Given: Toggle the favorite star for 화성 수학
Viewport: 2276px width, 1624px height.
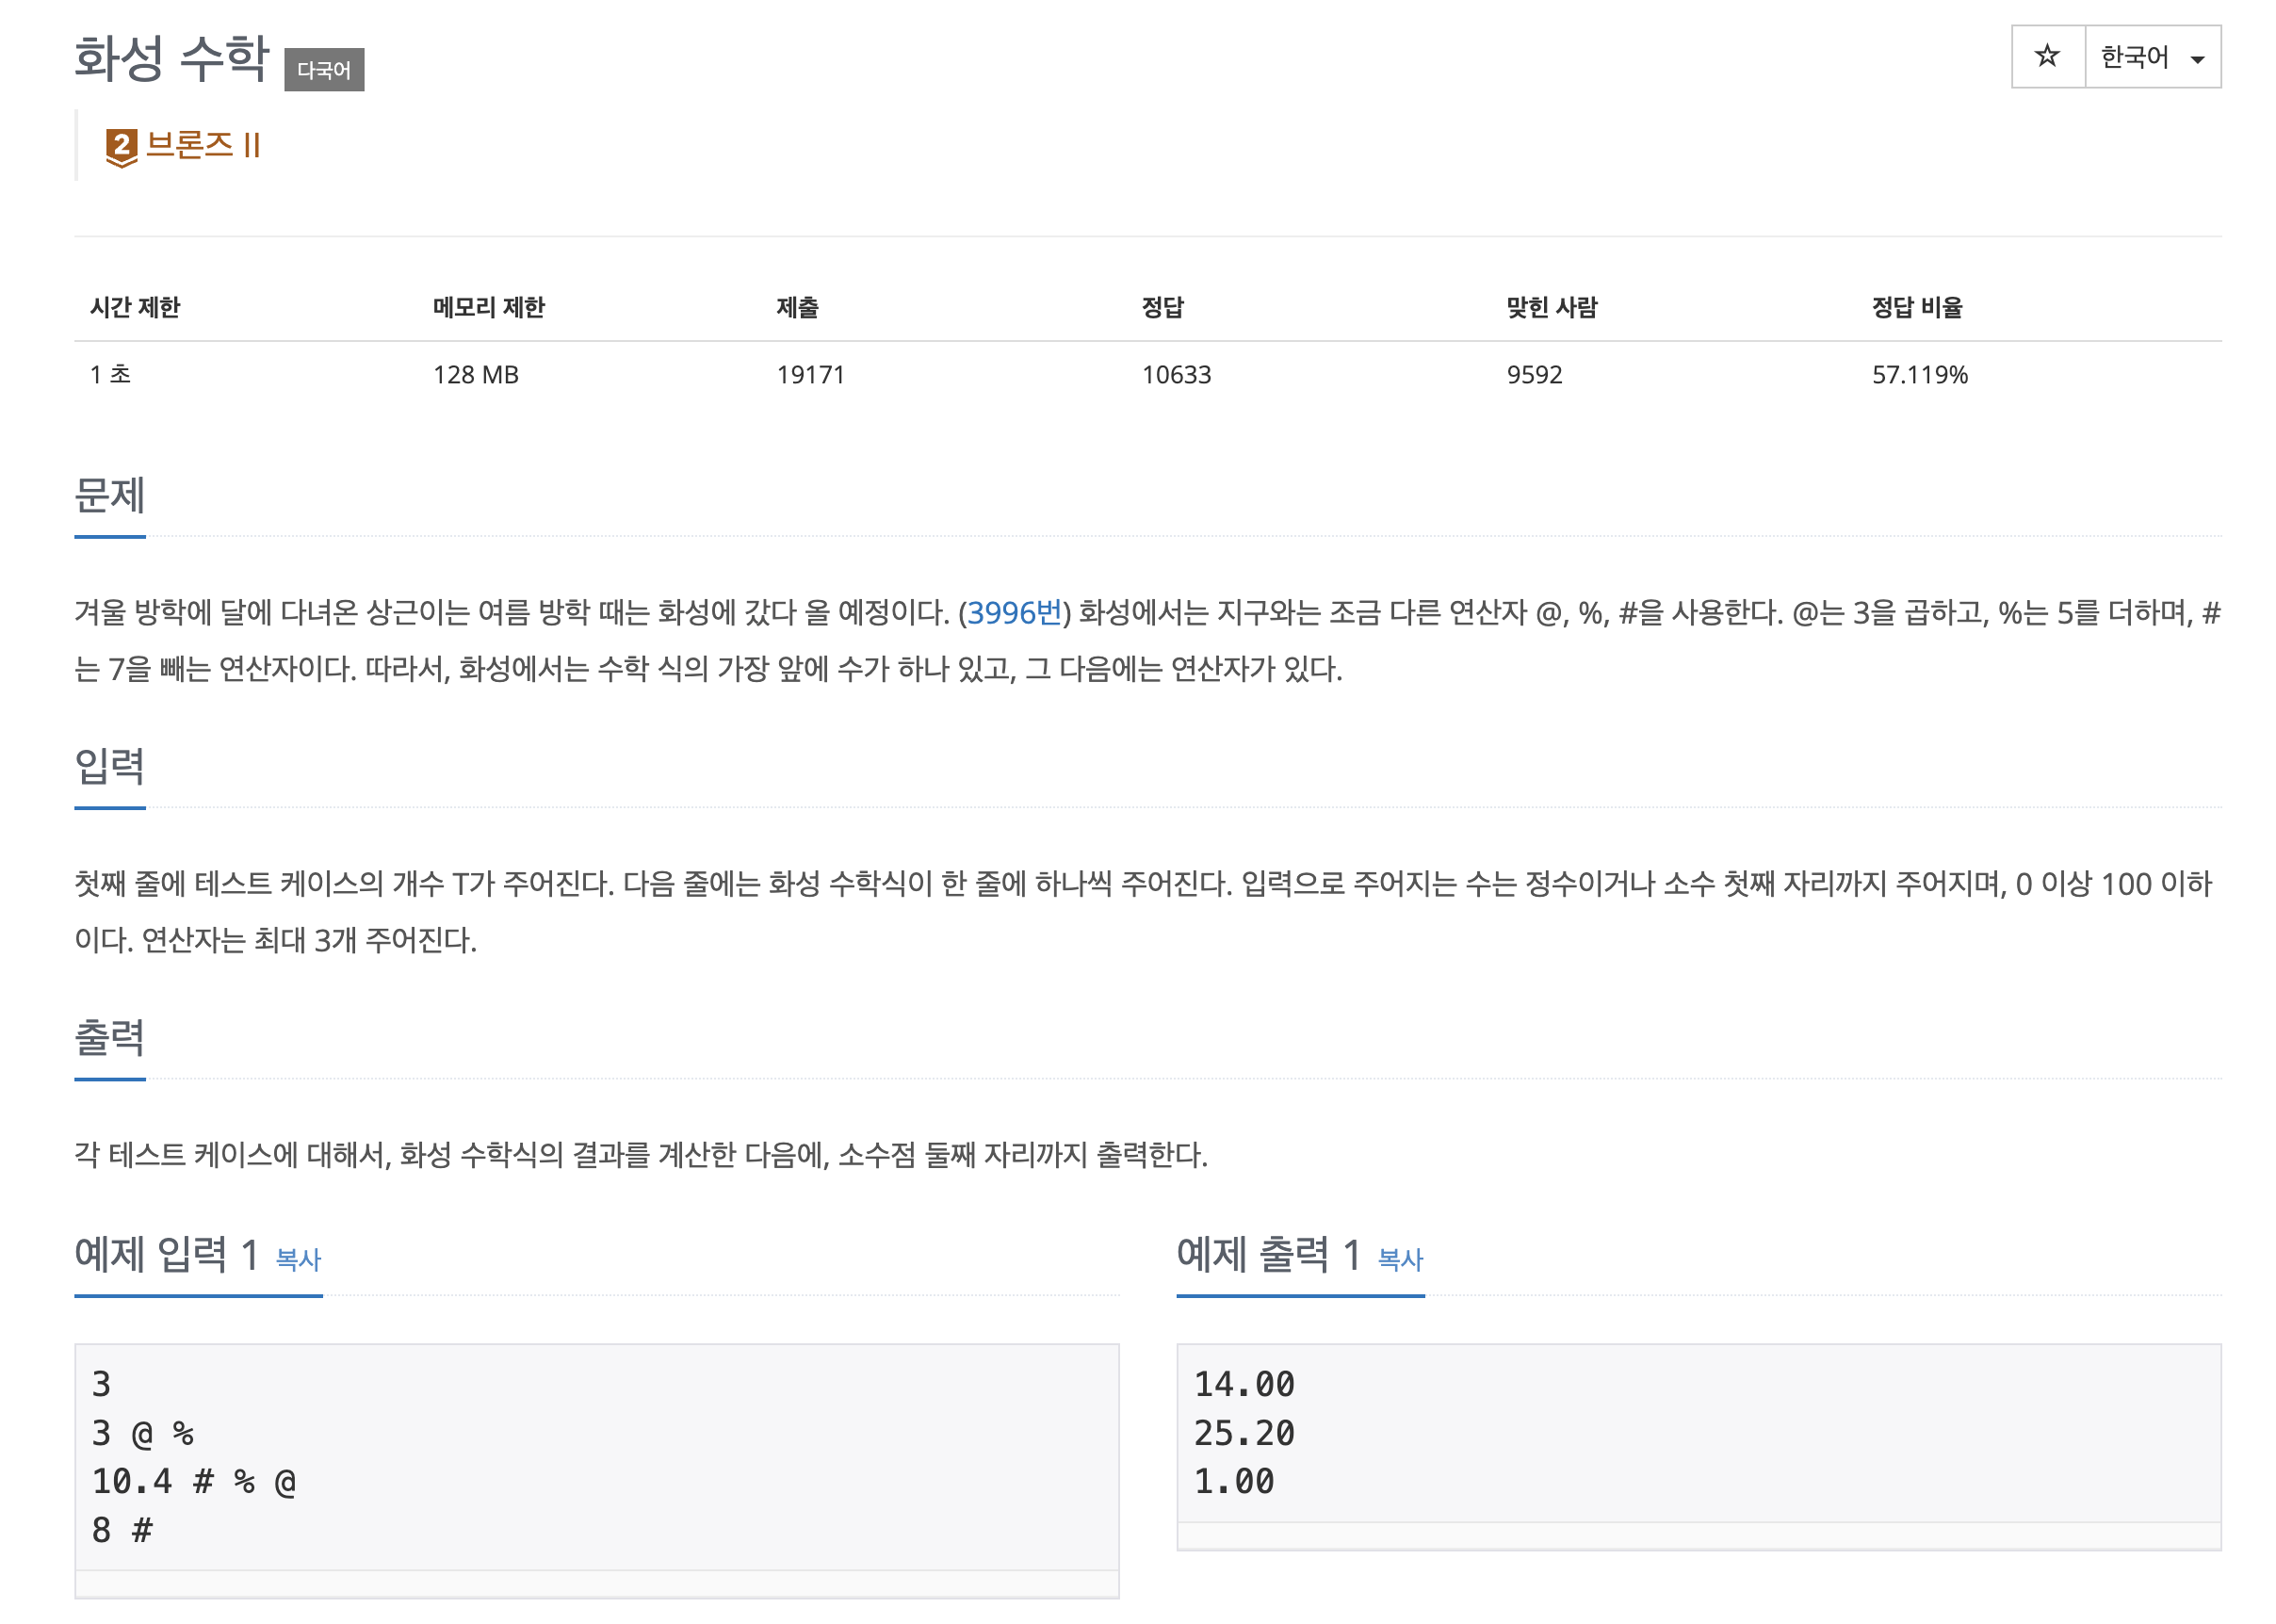Looking at the screenshot, I should tap(2047, 57).
